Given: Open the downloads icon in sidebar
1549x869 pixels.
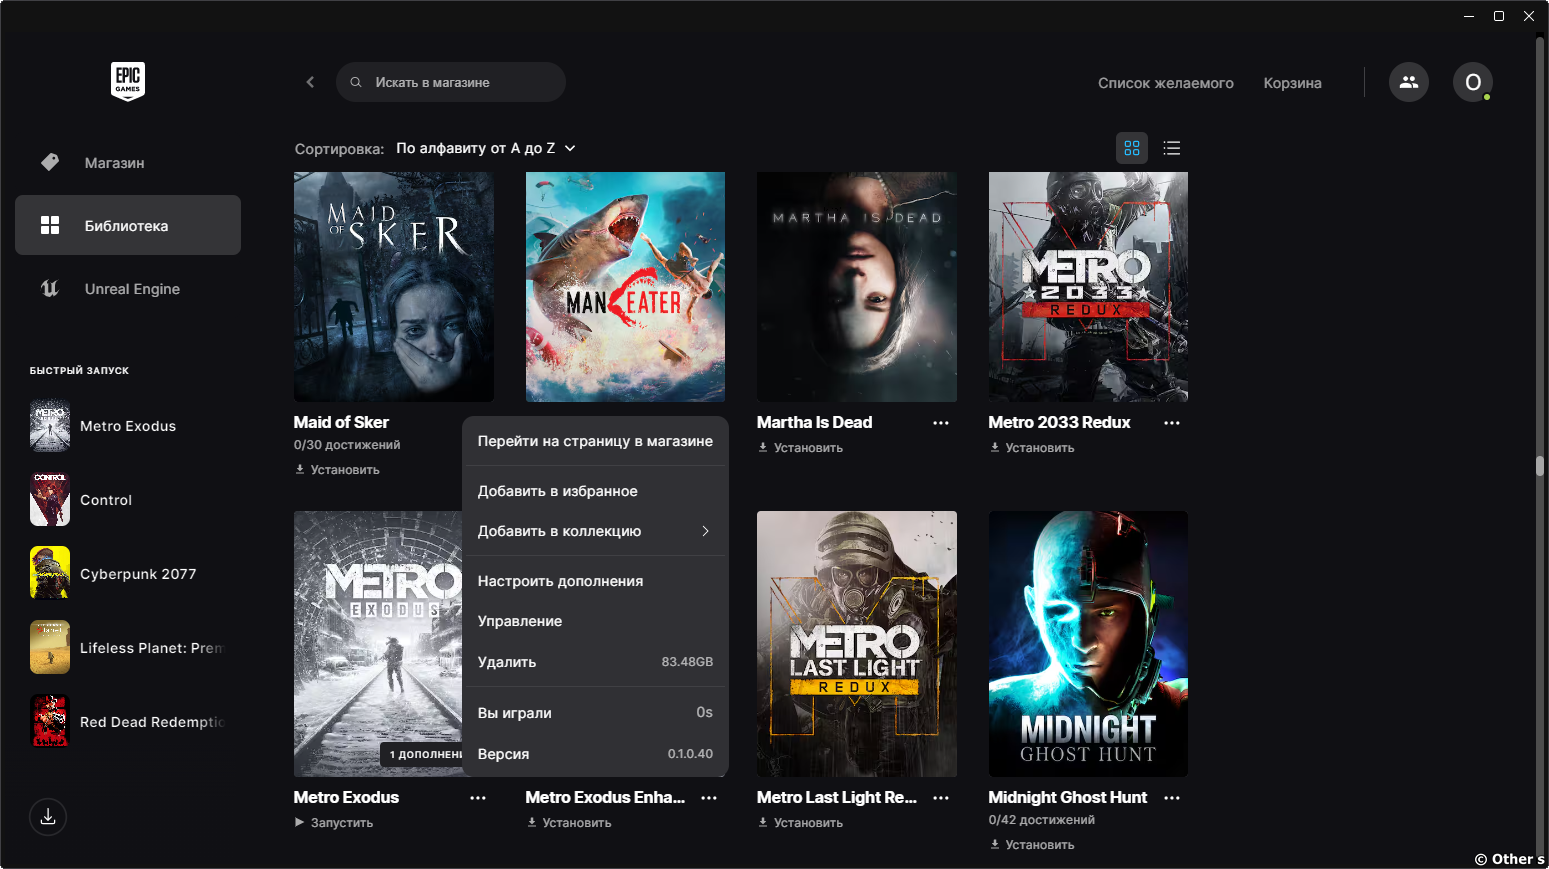Looking at the screenshot, I should click(48, 817).
